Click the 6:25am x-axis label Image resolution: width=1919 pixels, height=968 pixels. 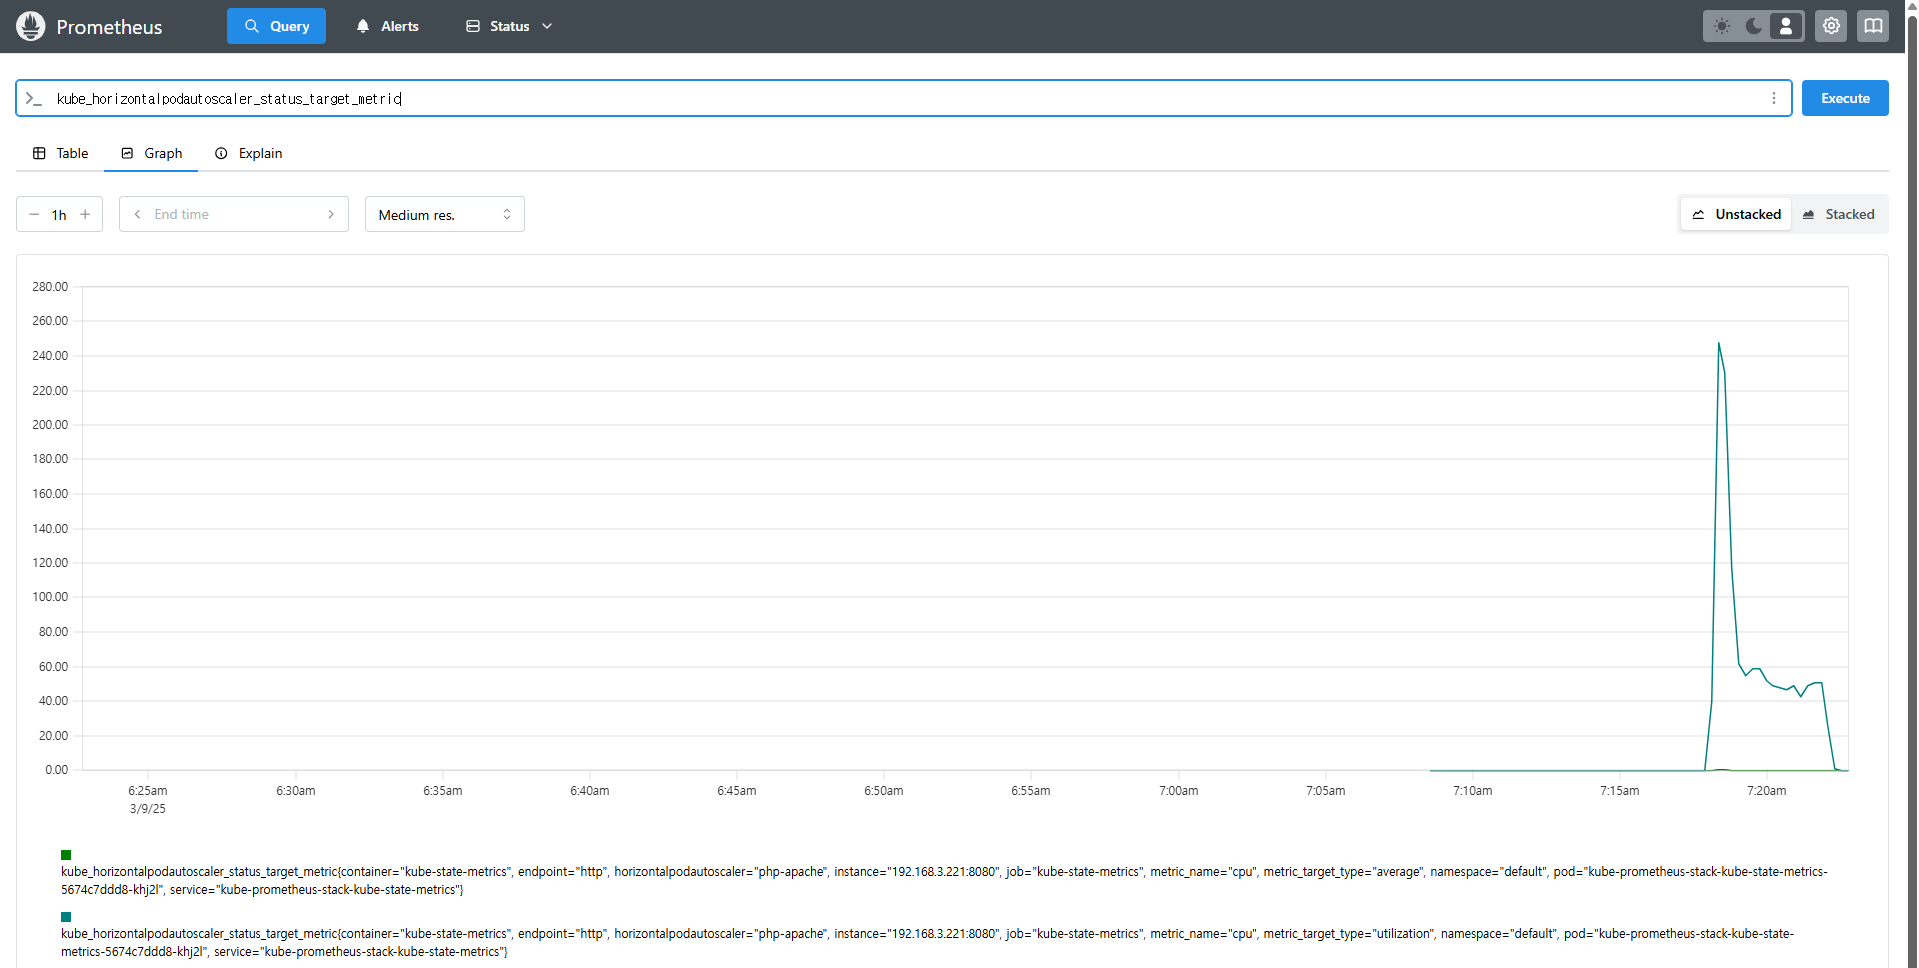(148, 791)
